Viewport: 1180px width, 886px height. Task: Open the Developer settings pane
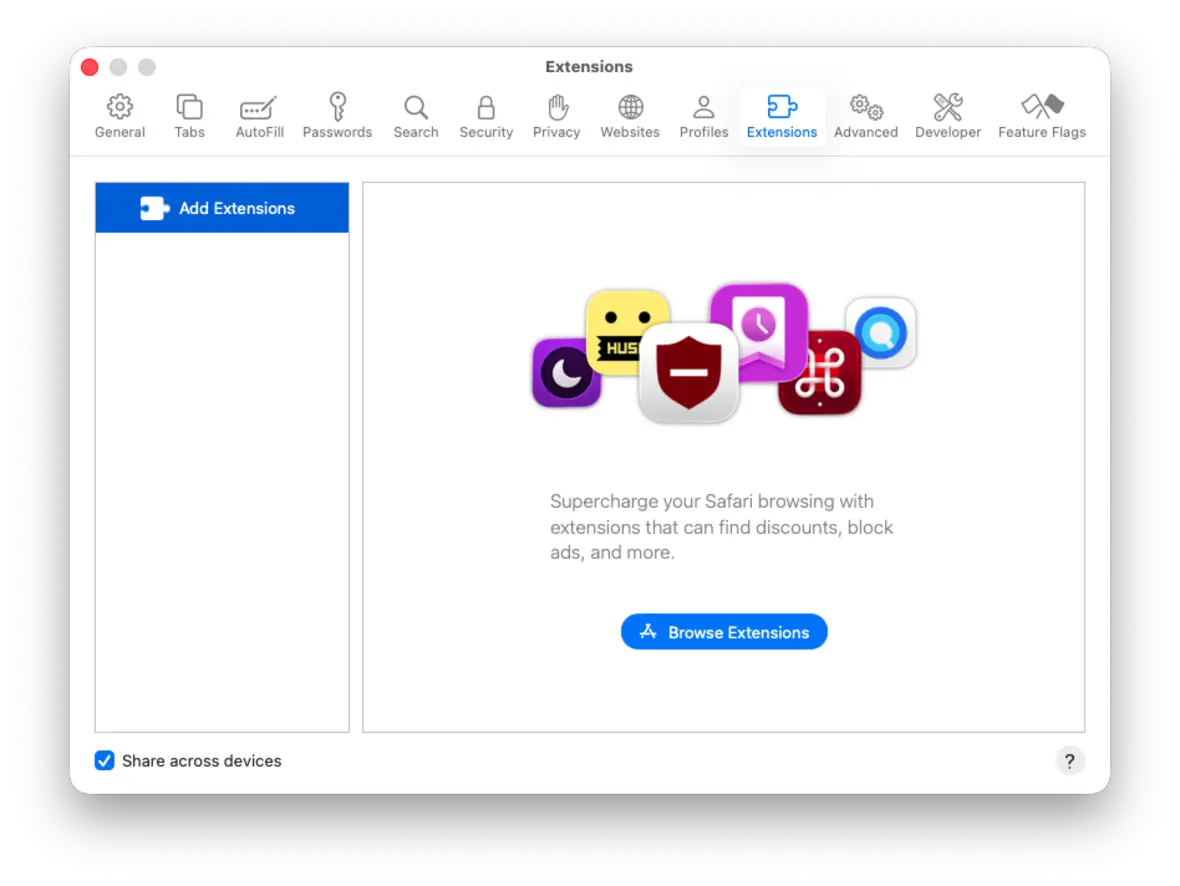pyautogui.click(x=947, y=115)
